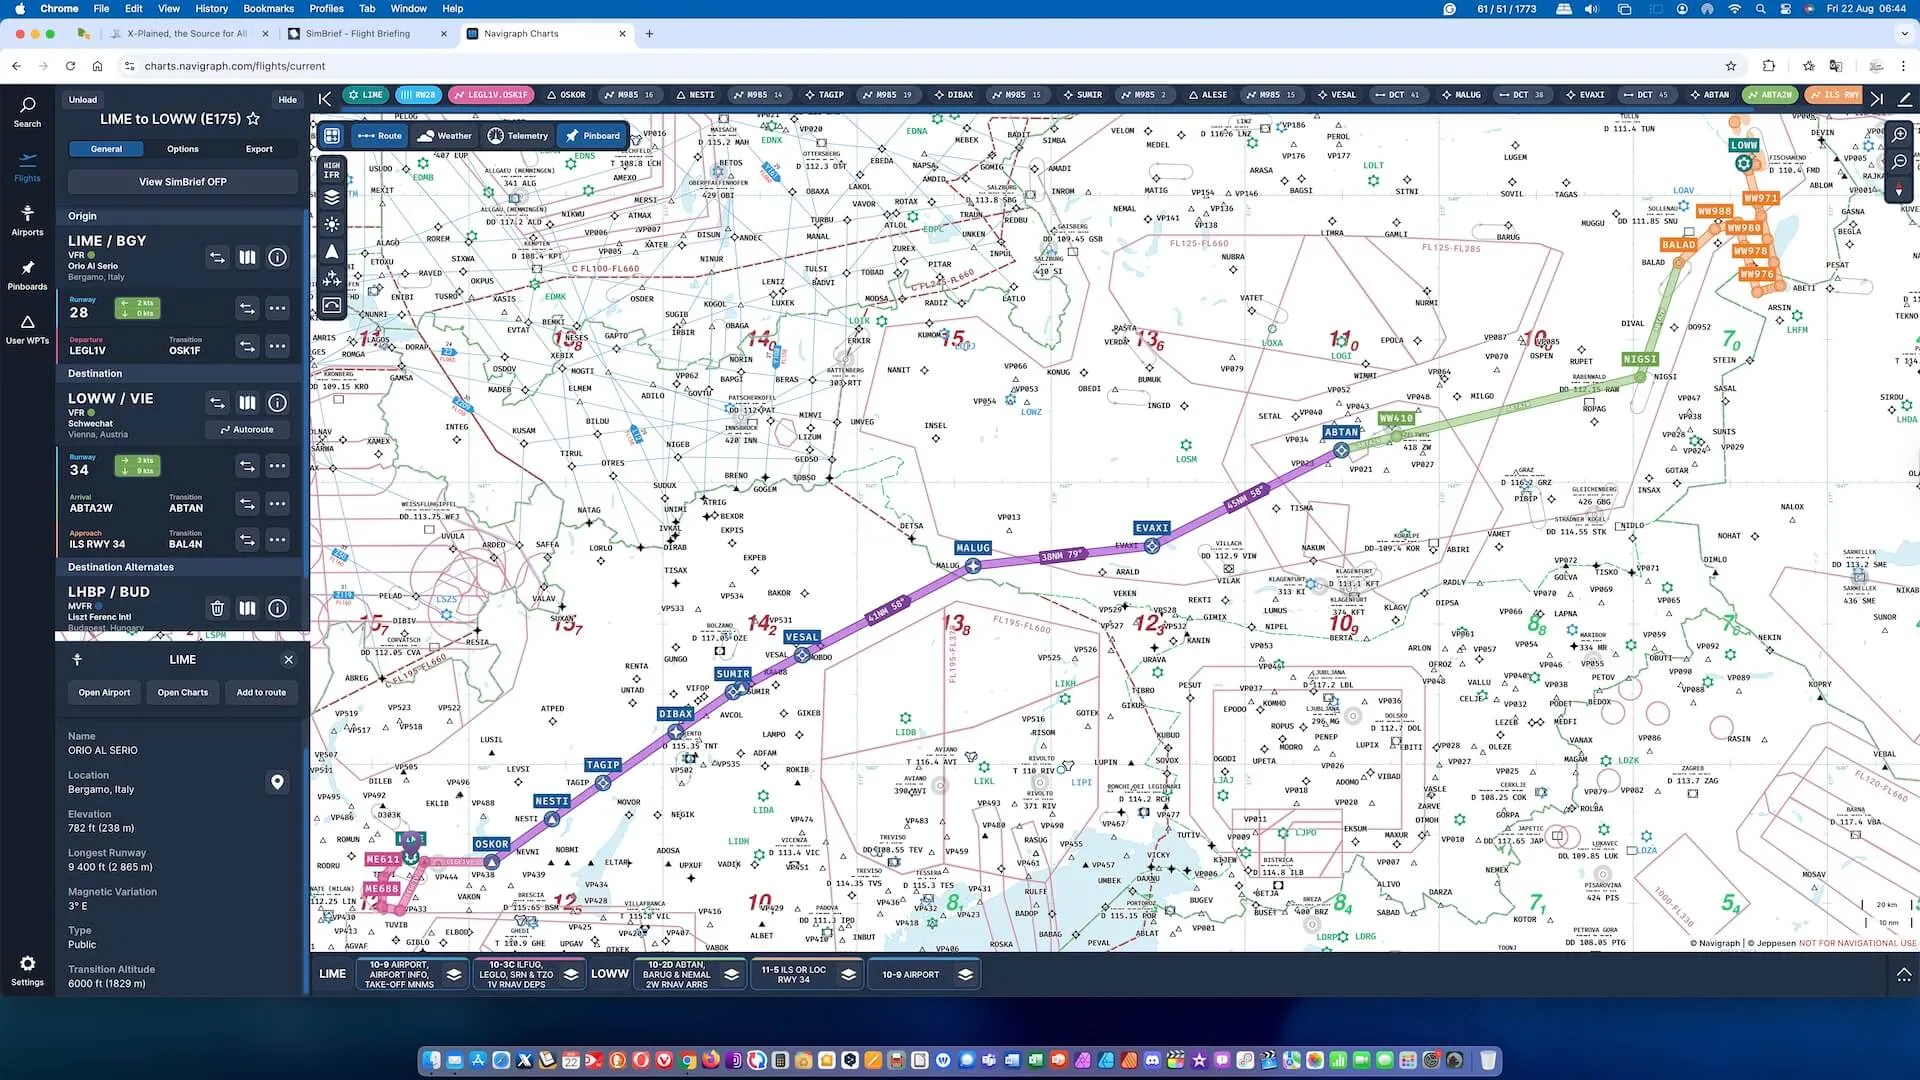1920x1080 pixels.
Task: Toggle the Weather overlay button
Action: [444, 136]
